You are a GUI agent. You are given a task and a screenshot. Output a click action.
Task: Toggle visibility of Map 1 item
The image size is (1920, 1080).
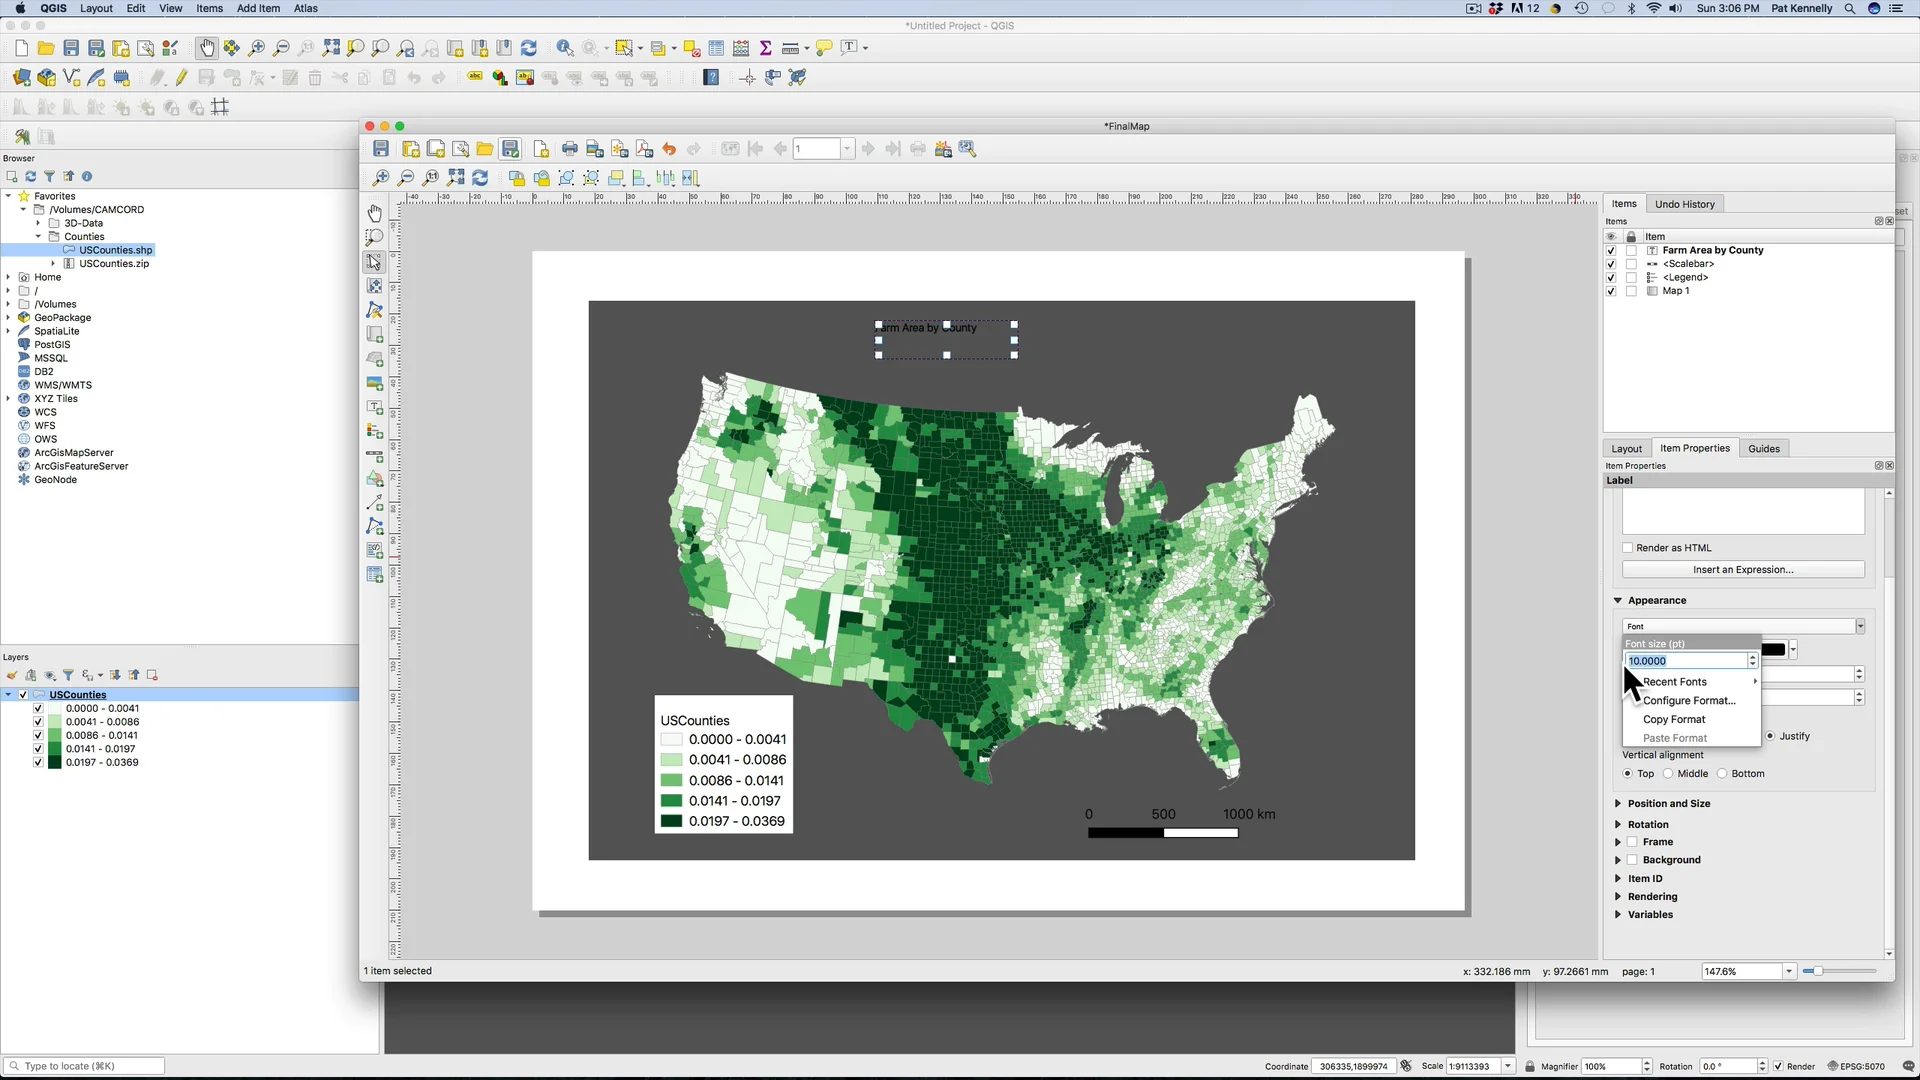[x=1611, y=291]
